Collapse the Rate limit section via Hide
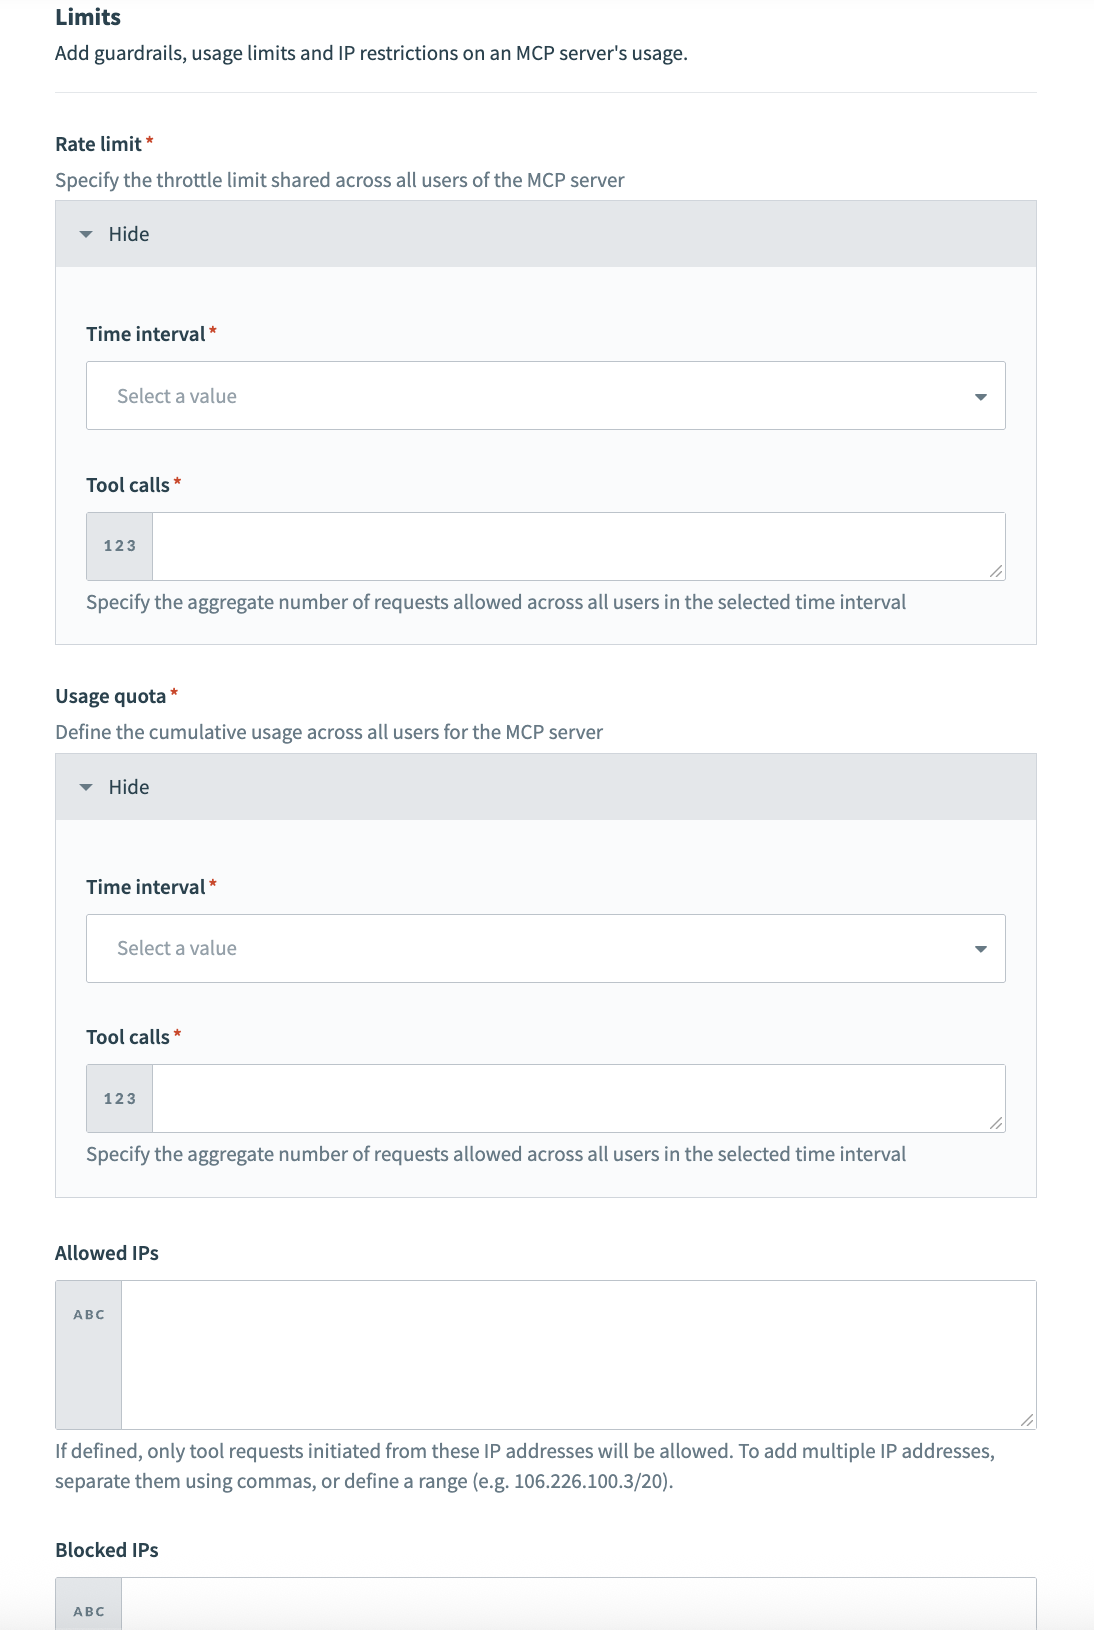Screen dimensions: 1094x1630 [129, 234]
